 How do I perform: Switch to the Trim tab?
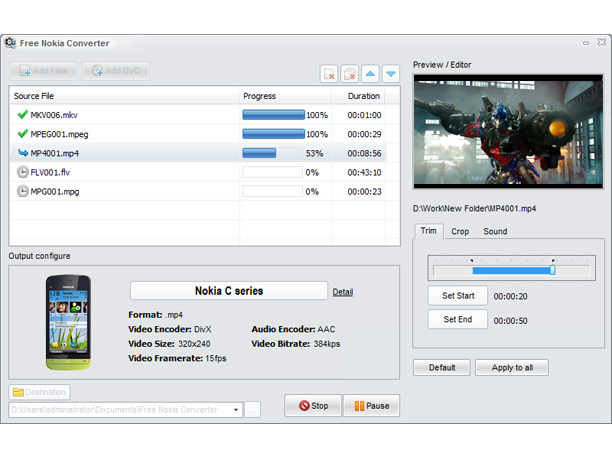coord(429,231)
